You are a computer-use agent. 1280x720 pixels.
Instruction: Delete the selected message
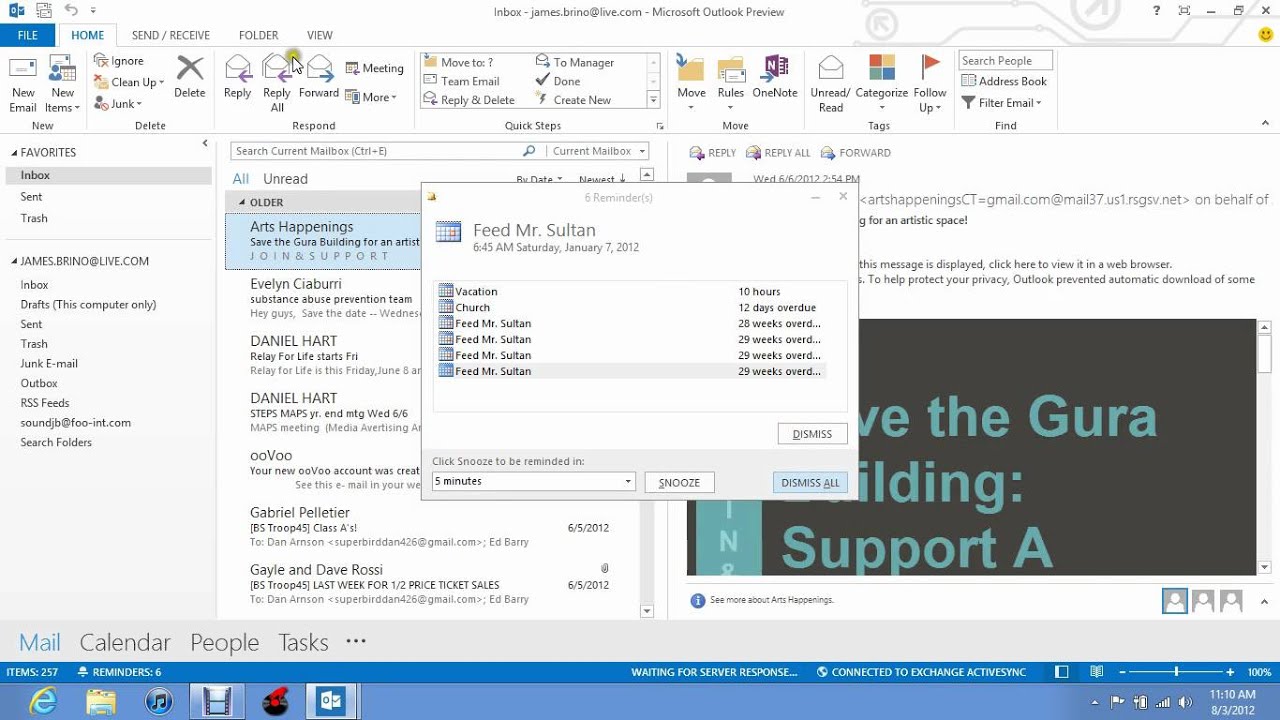point(189,77)
